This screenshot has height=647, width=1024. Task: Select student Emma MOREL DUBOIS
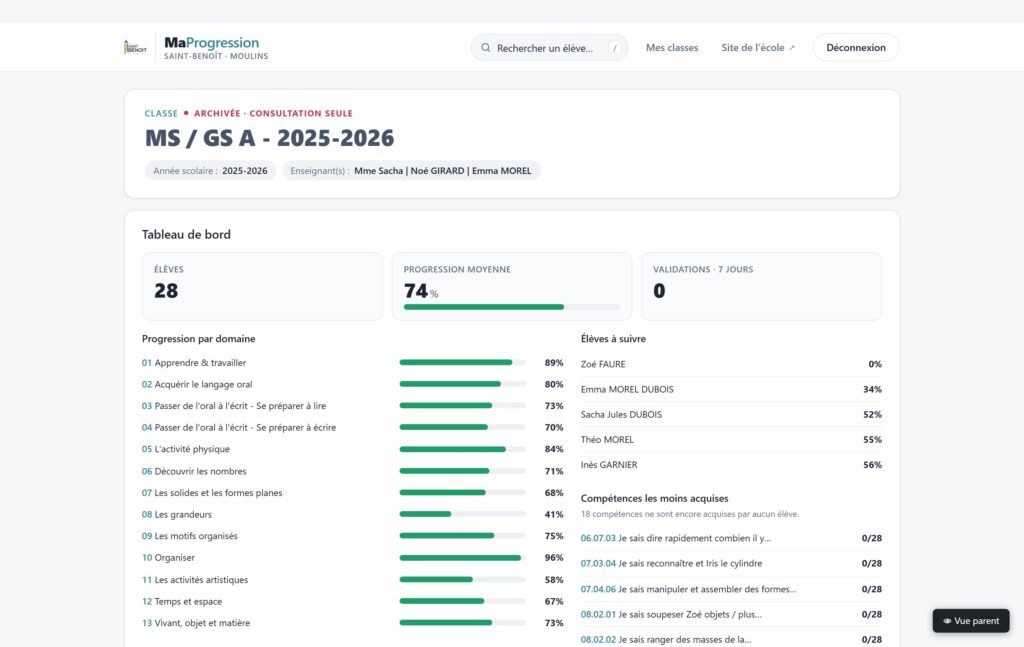pyautogui.click(x=731, y=389)
